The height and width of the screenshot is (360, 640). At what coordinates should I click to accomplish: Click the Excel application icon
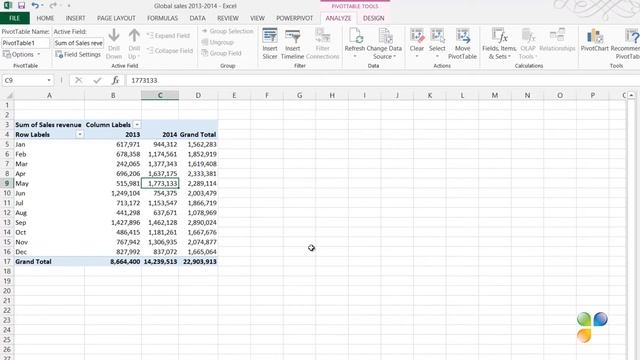click(7, 6)
